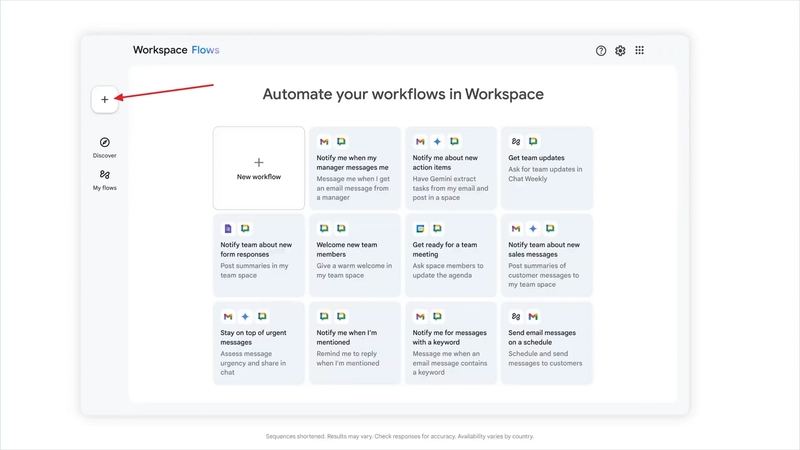Select 'Send email messages on a schedule' title
800x450 pixels.
[542, 337]
